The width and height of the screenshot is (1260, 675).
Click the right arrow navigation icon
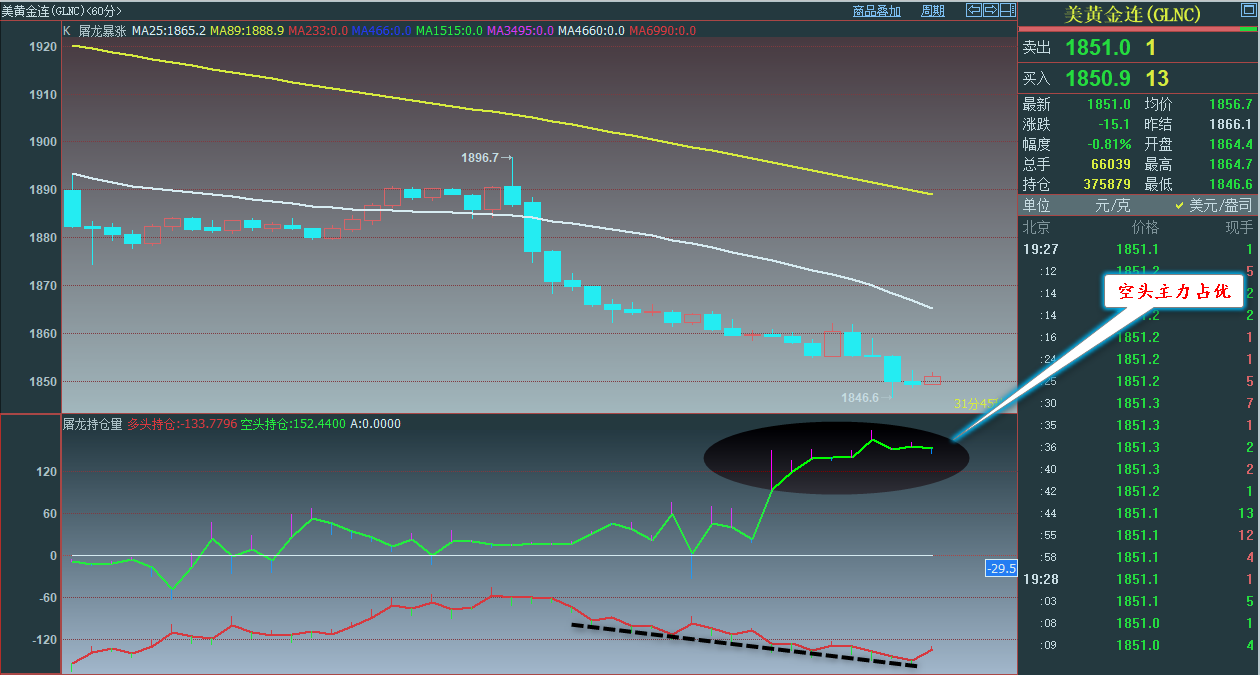point(990,11)
